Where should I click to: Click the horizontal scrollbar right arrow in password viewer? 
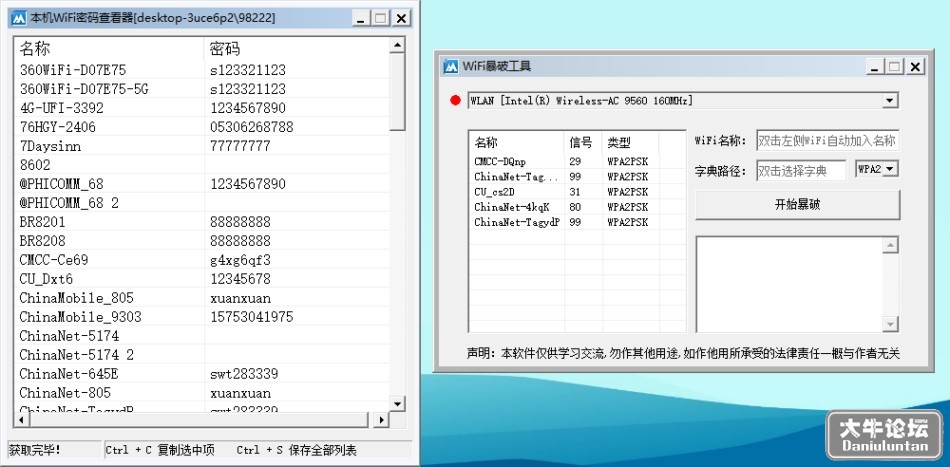381,420
